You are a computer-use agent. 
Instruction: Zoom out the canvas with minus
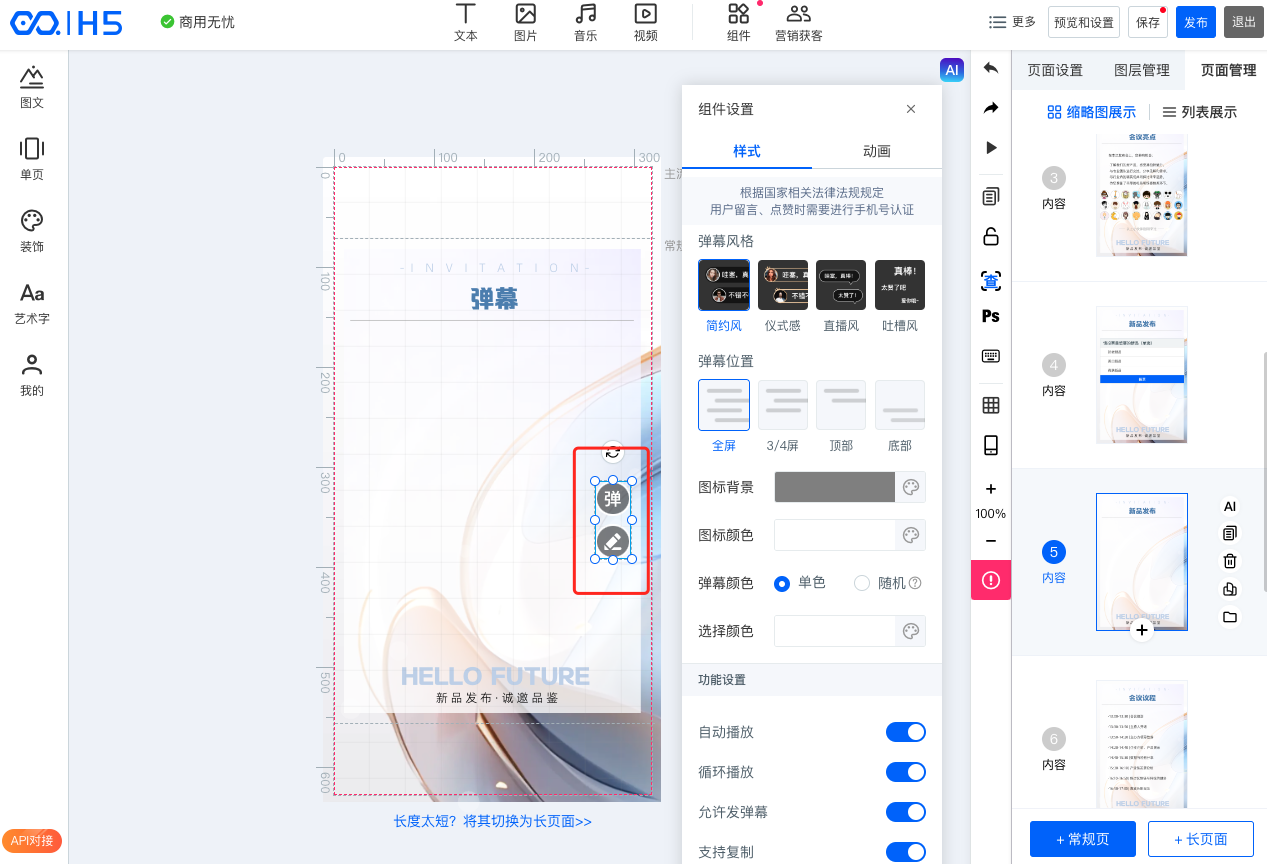point(991,541)
